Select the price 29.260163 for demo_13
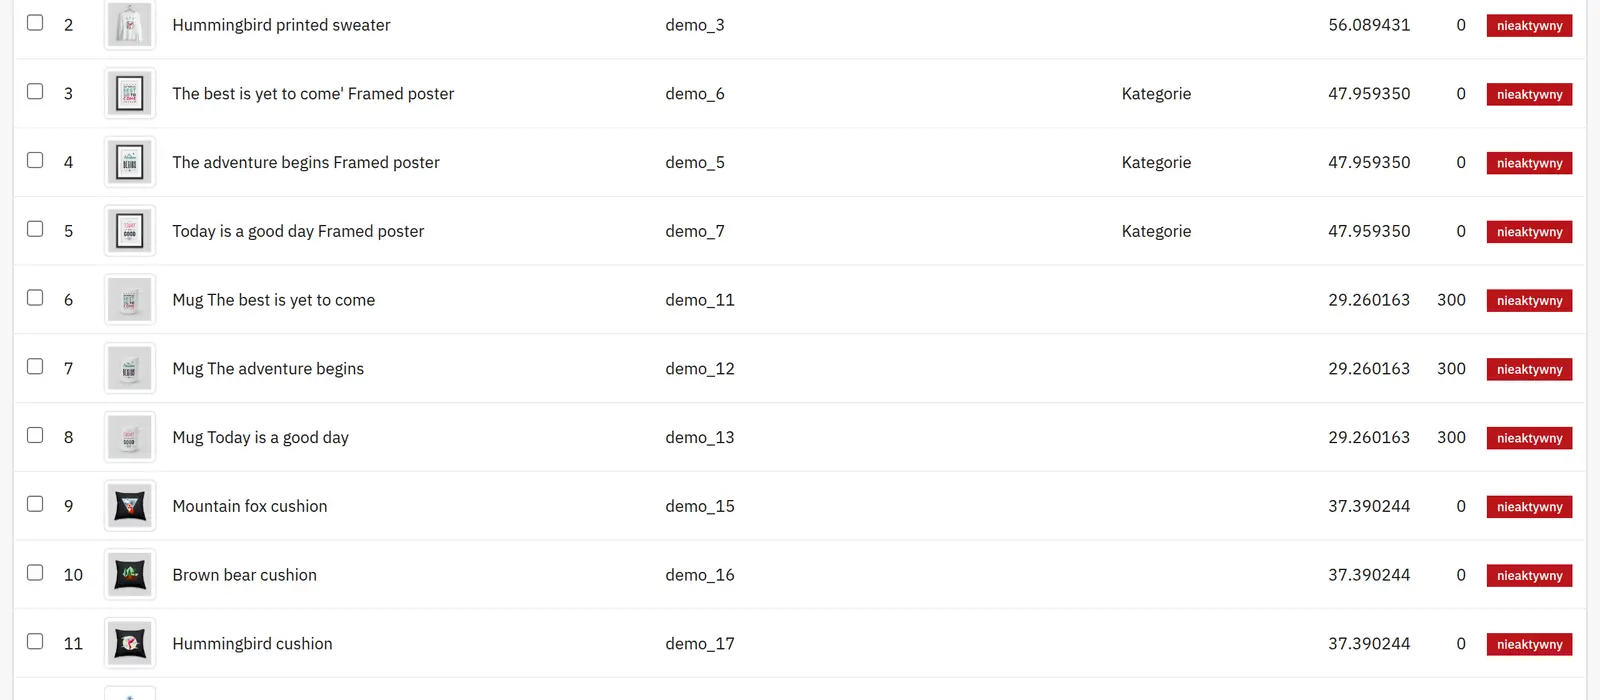Screen dimensions: 1600x700 tap(1369, 437)
